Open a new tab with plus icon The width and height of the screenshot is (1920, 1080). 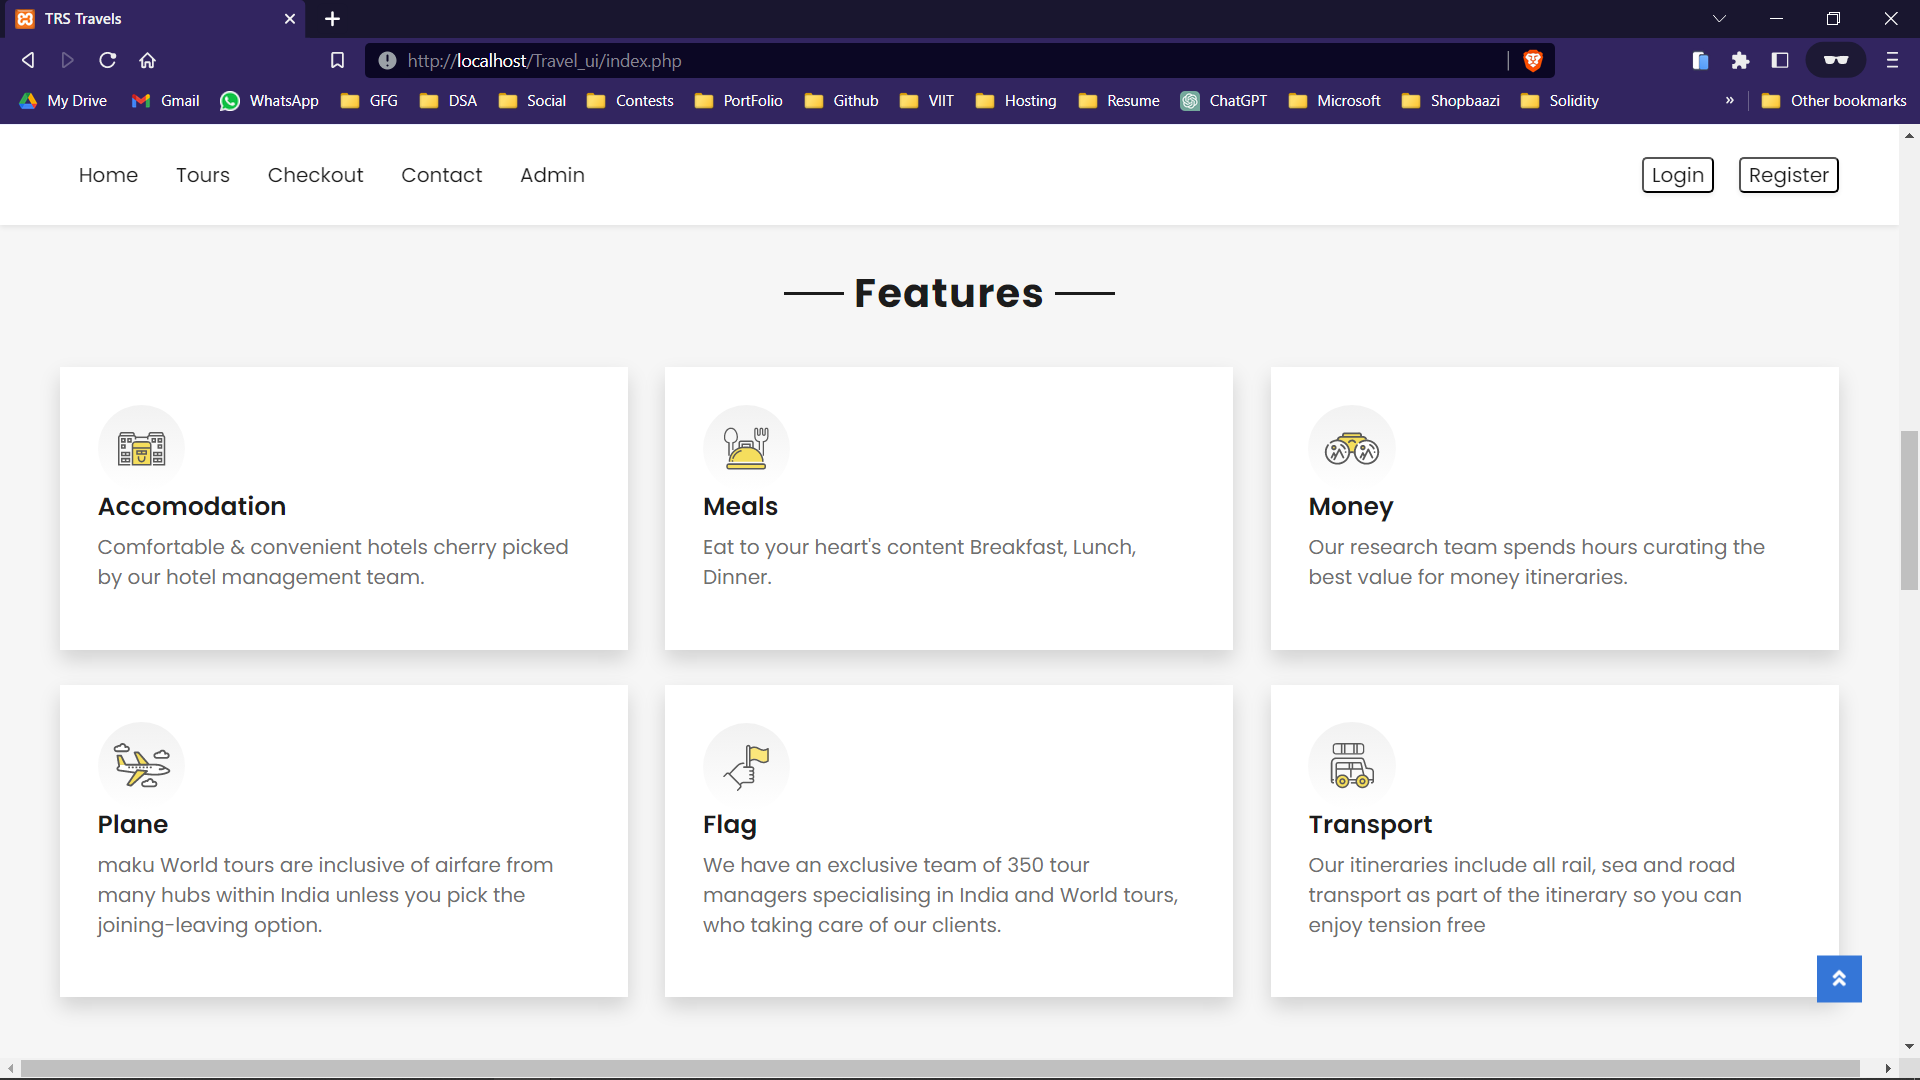click(x=333, y=19)
